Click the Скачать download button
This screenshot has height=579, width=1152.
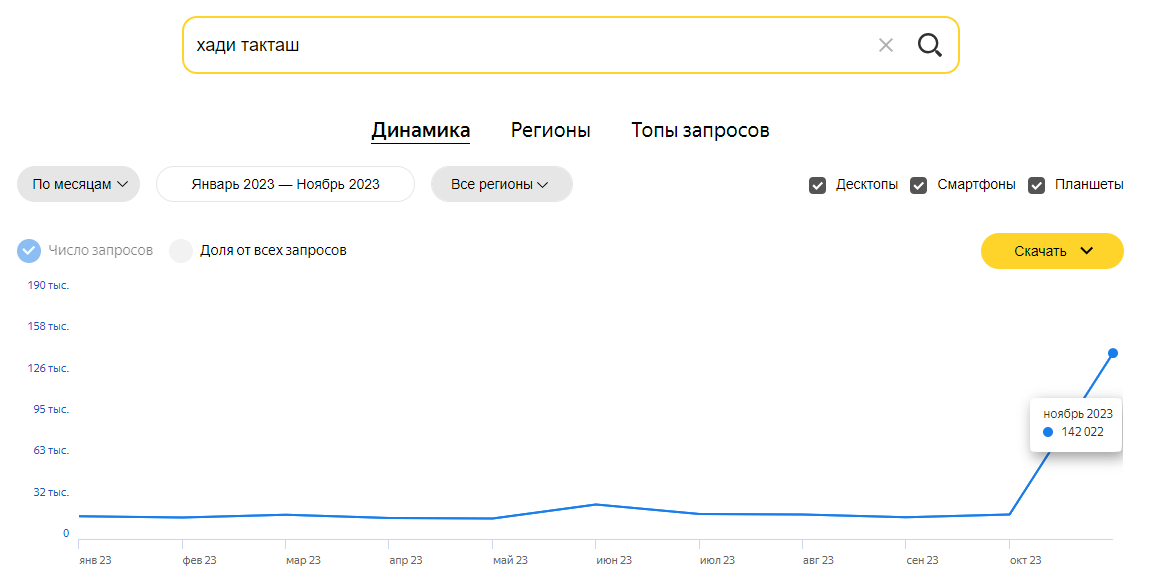(x=1052, y=251)
